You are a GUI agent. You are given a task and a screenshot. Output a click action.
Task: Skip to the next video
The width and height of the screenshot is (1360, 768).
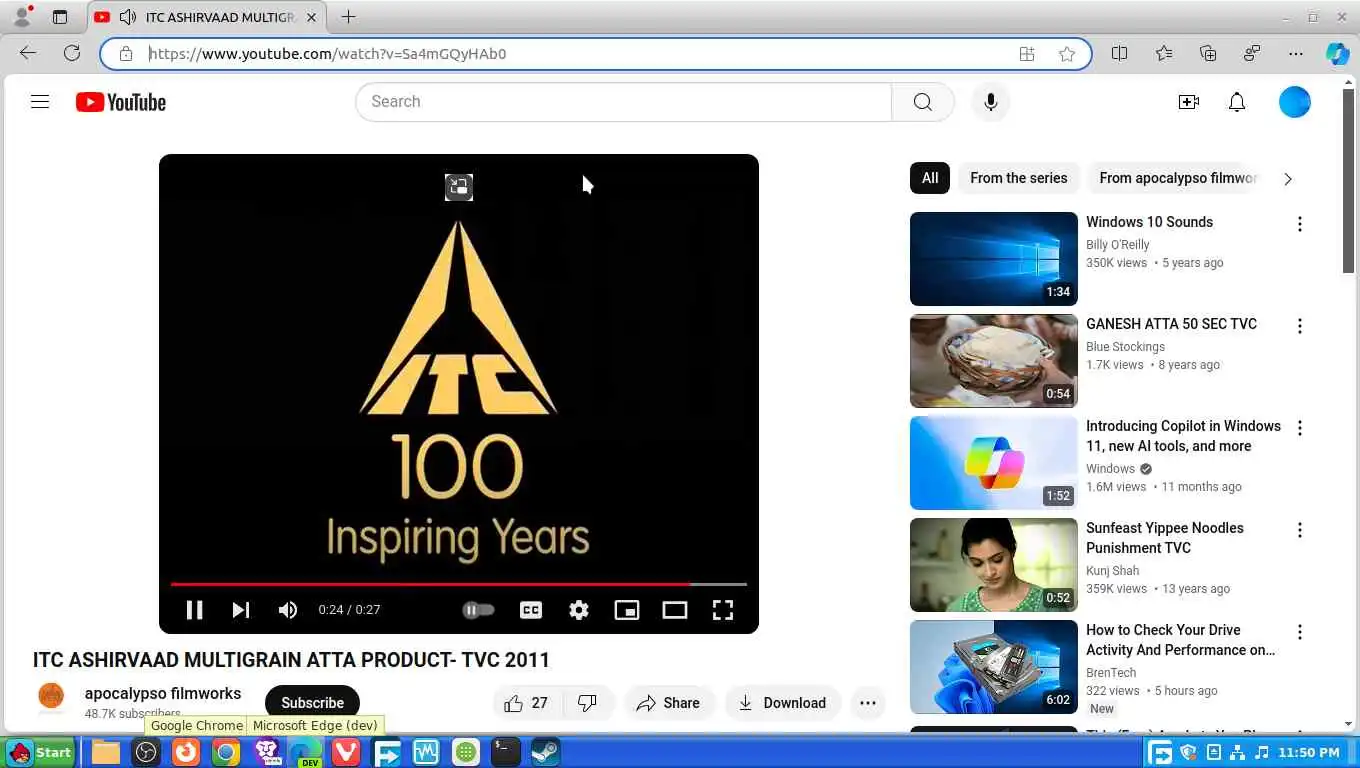tap(241, 610)
